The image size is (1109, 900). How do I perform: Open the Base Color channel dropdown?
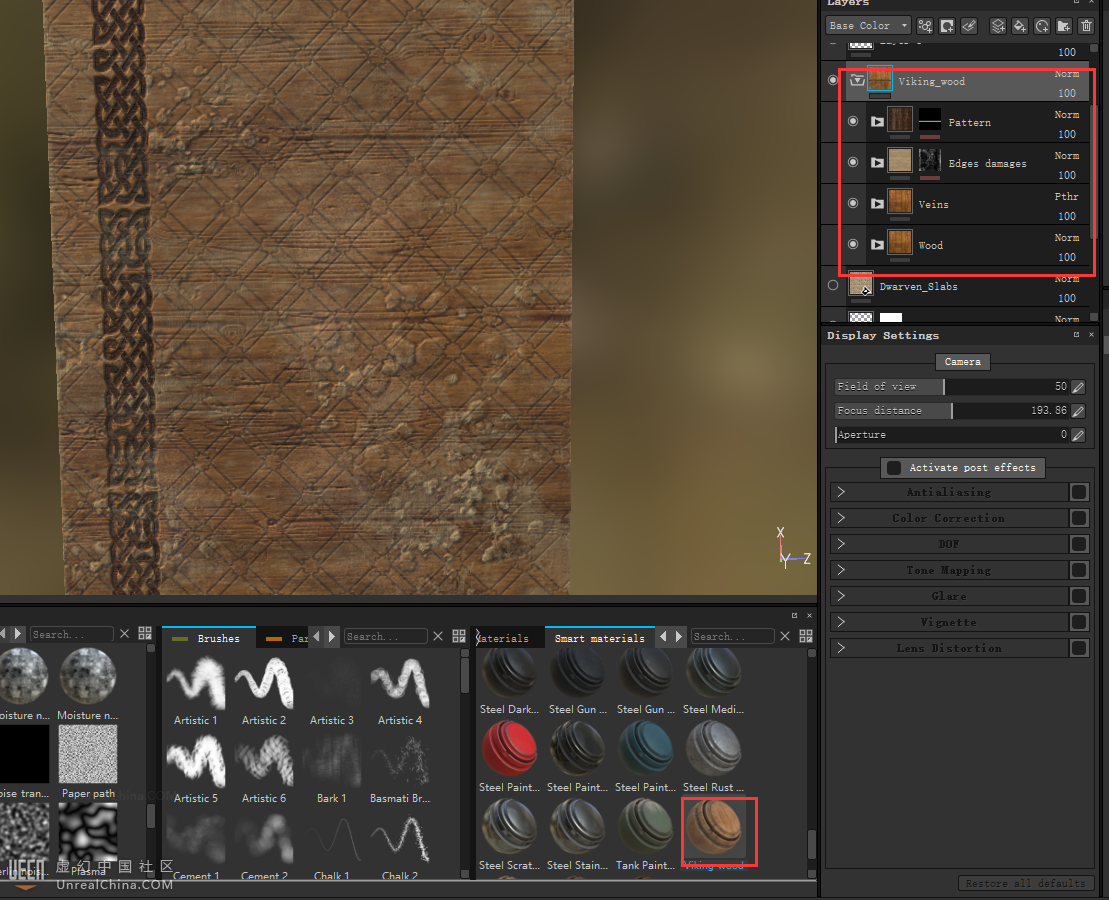coord(868,26)
